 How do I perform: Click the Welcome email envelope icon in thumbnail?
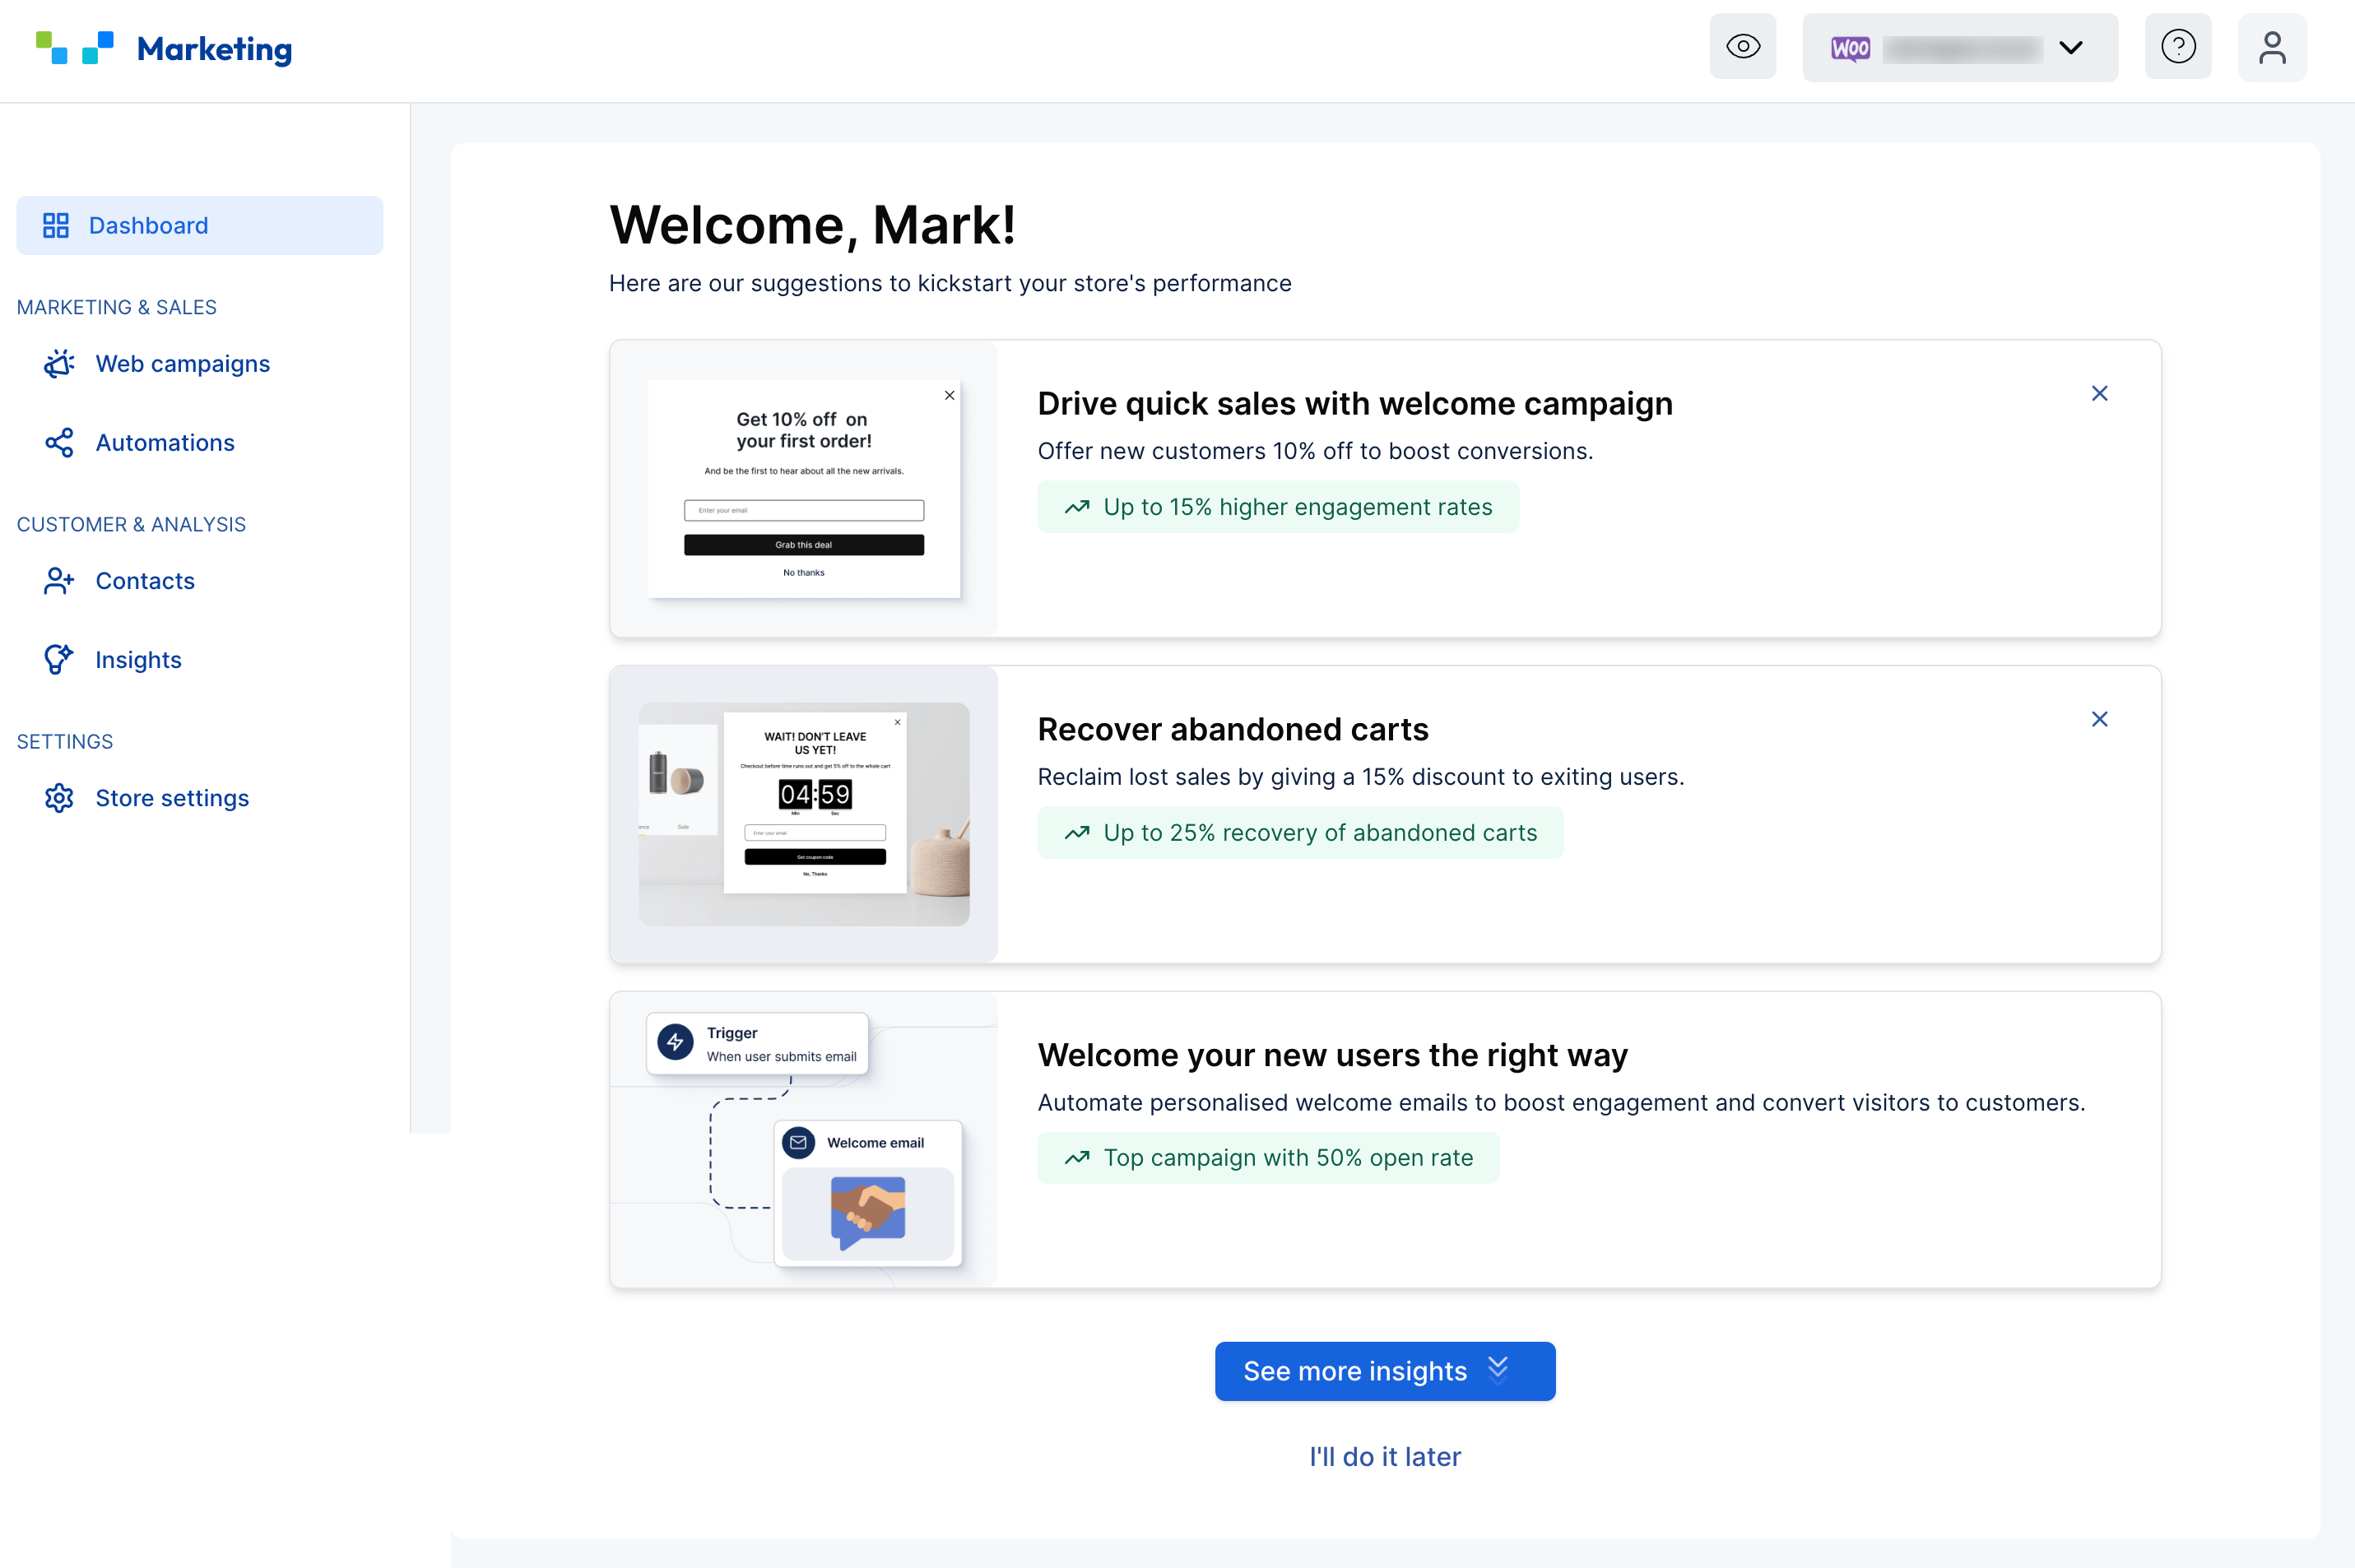pyautogui.click(x=798, y=1142)
